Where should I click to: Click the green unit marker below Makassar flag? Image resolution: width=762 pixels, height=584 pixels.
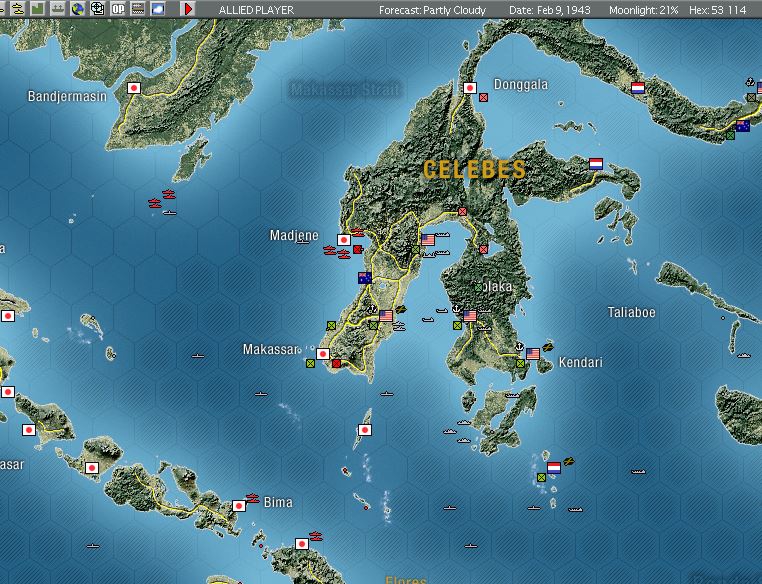point(310,363)
